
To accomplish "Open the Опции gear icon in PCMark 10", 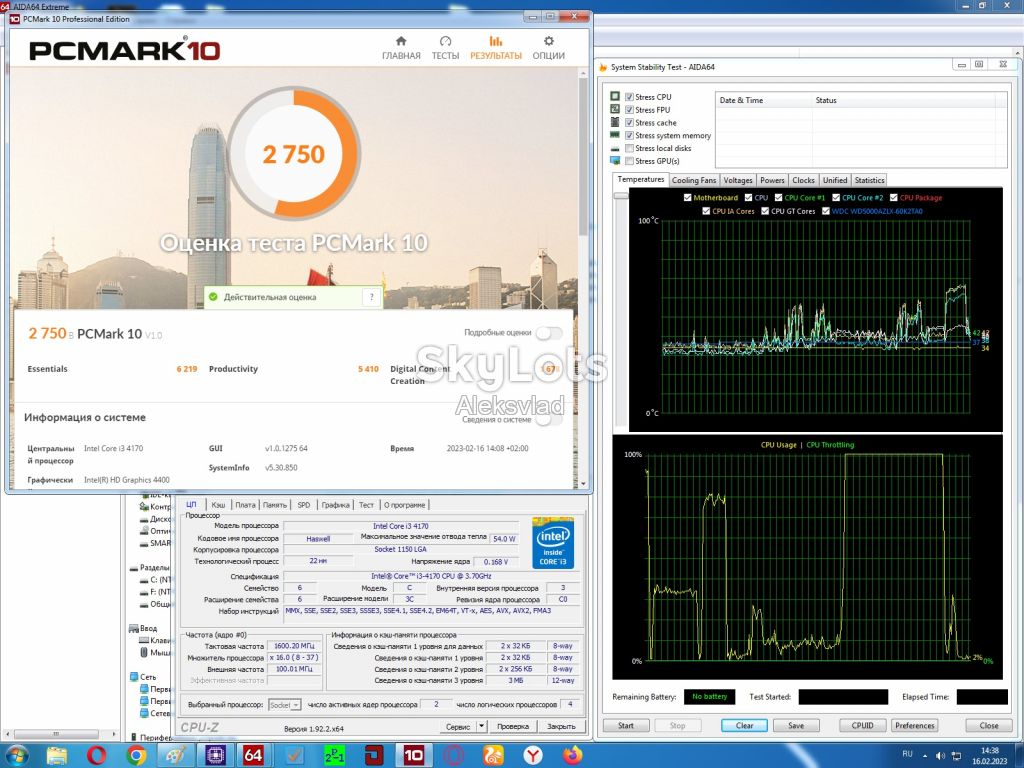I will pos(549,41).
